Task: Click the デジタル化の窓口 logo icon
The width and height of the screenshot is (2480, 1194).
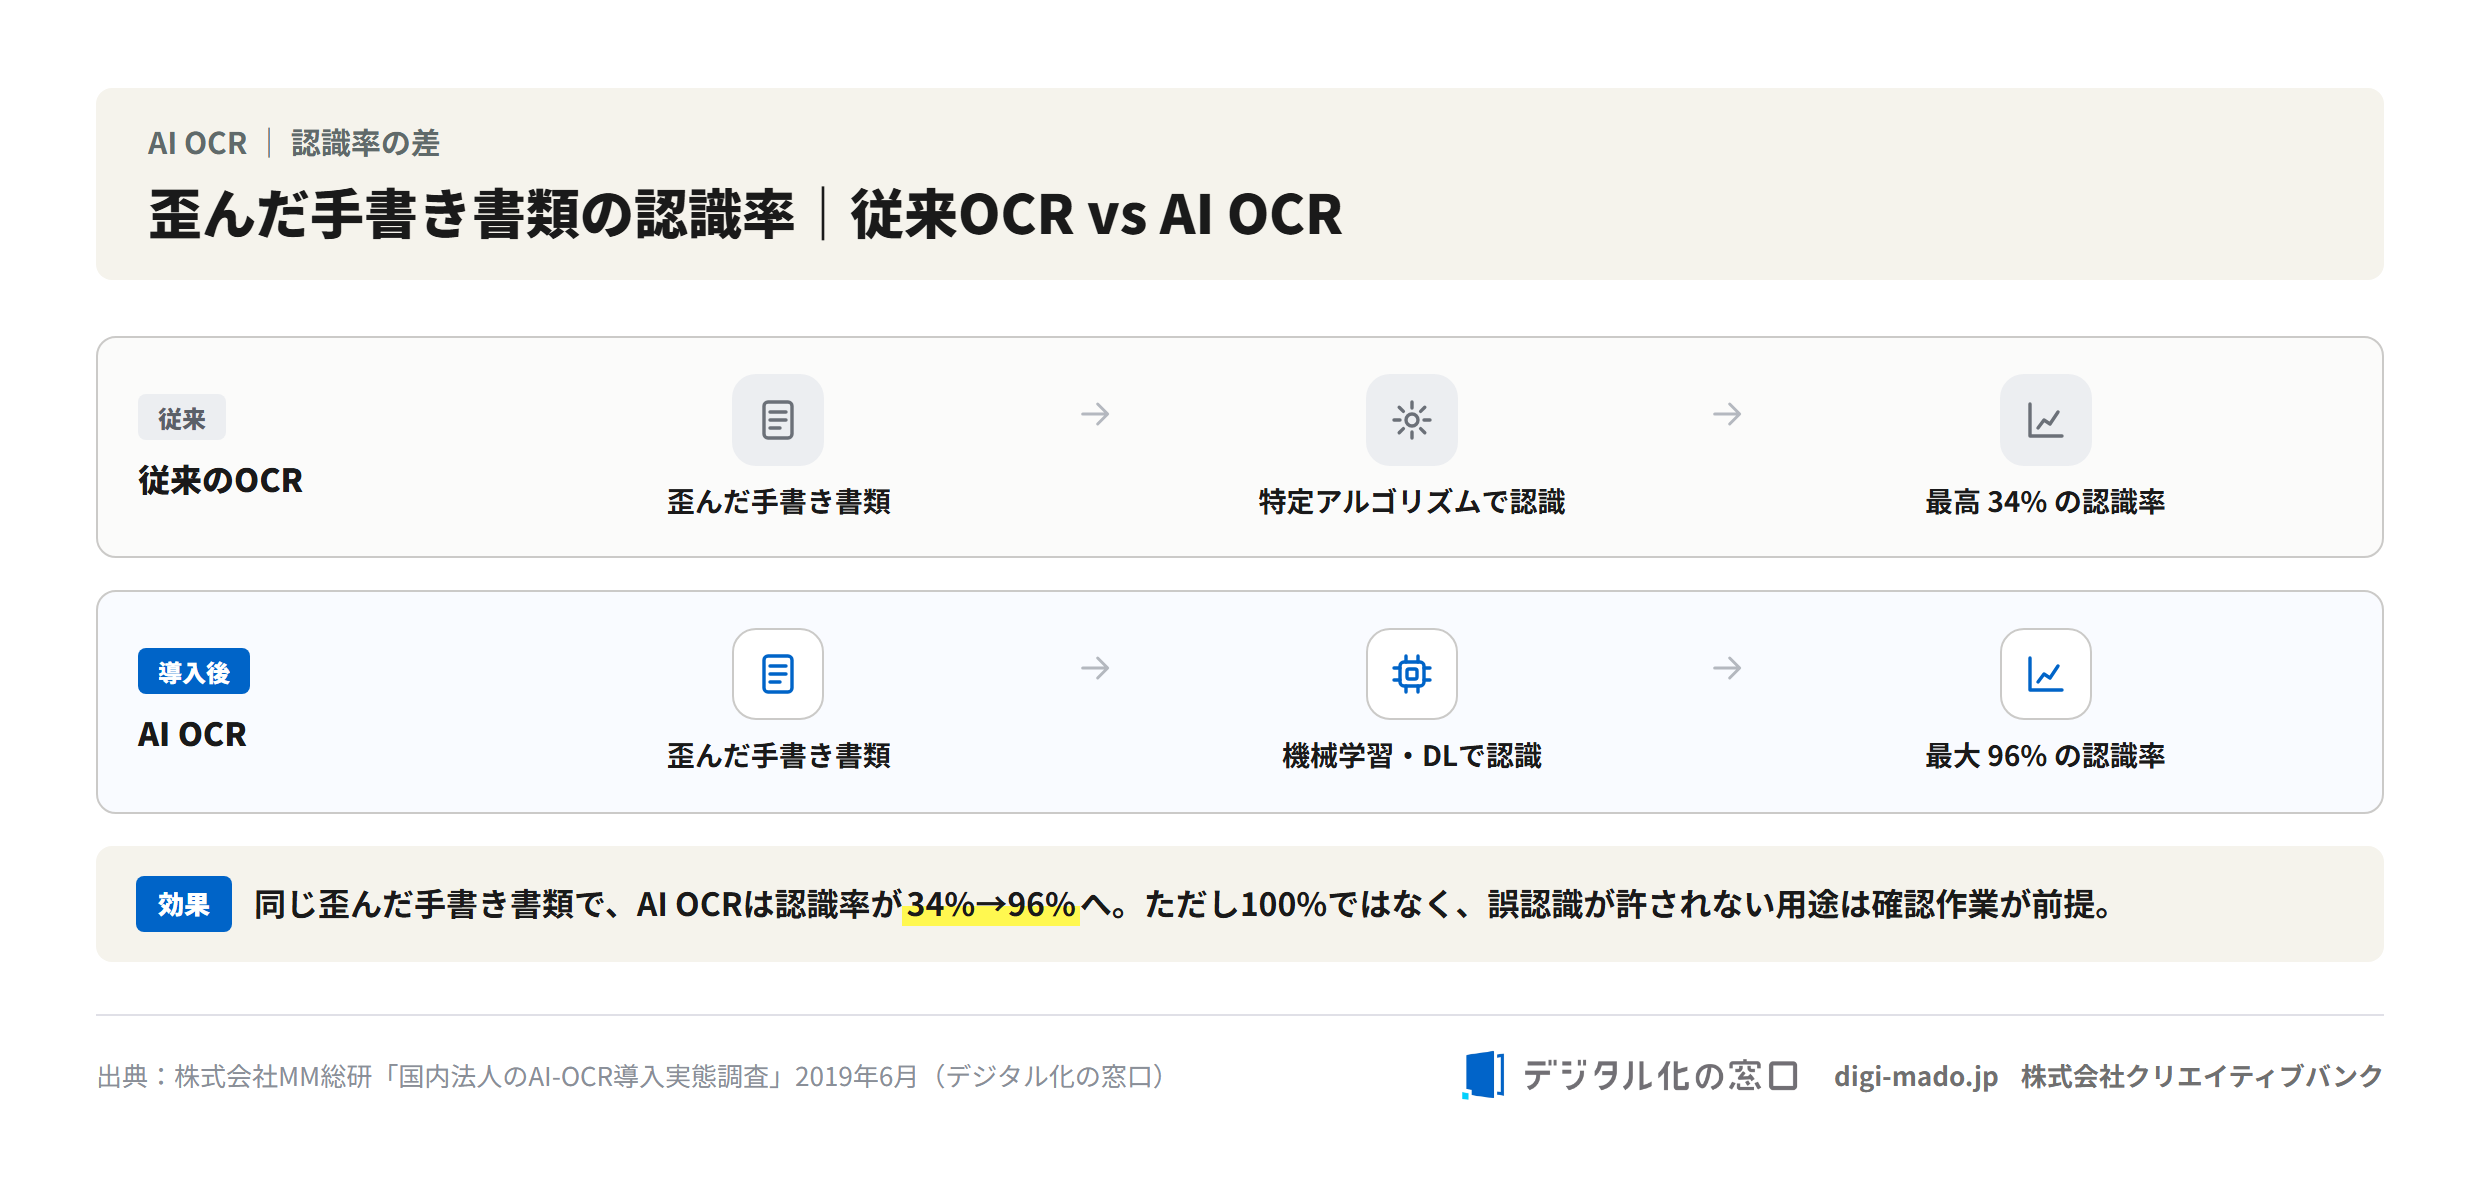Action: pos(1483,1075)
